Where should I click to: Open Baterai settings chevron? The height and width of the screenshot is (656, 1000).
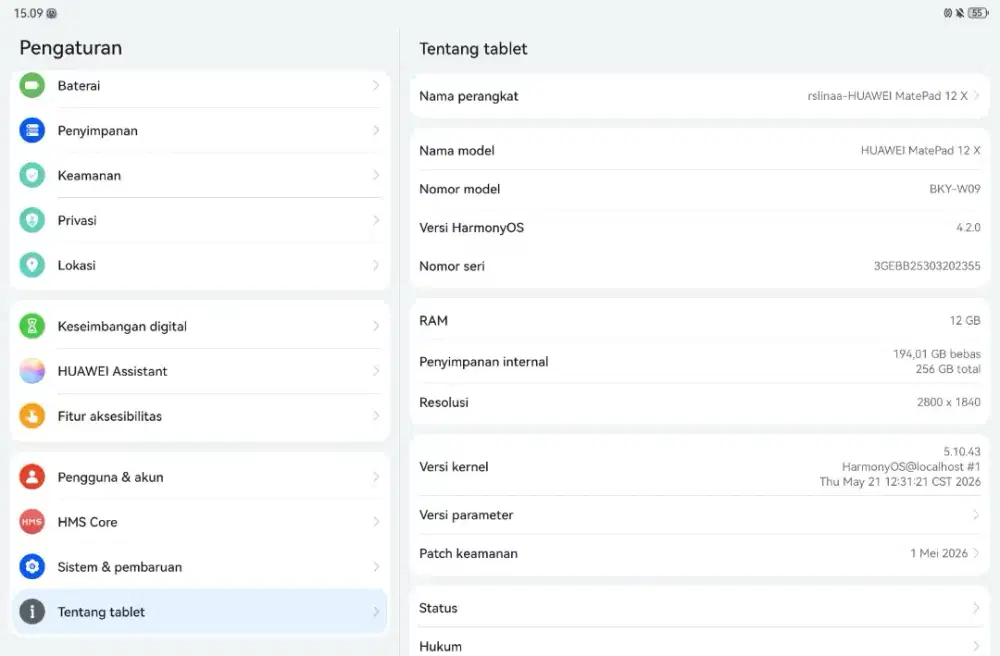click(376, 85)
